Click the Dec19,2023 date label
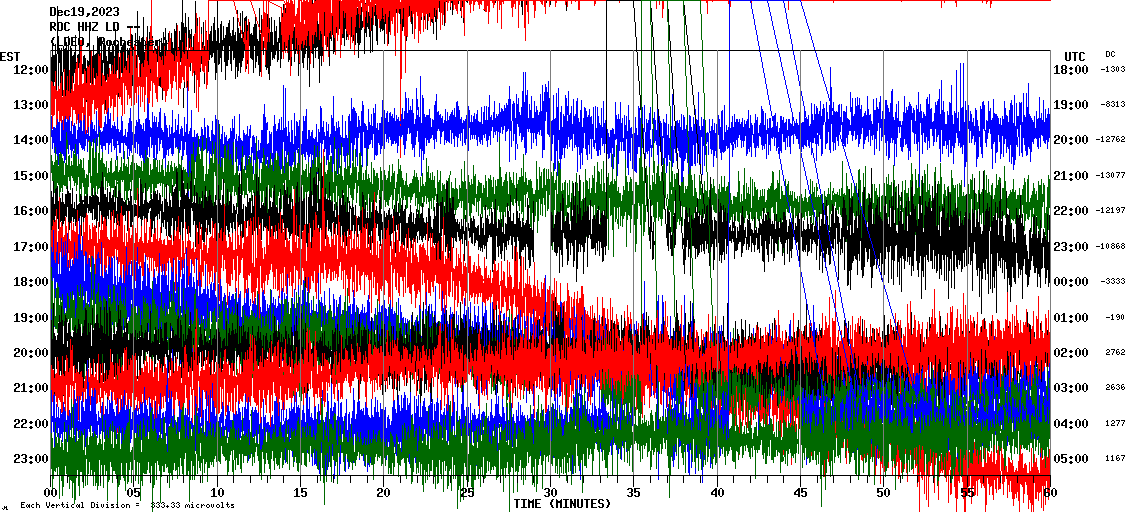 pyautogui.click(x=85, y=12)
